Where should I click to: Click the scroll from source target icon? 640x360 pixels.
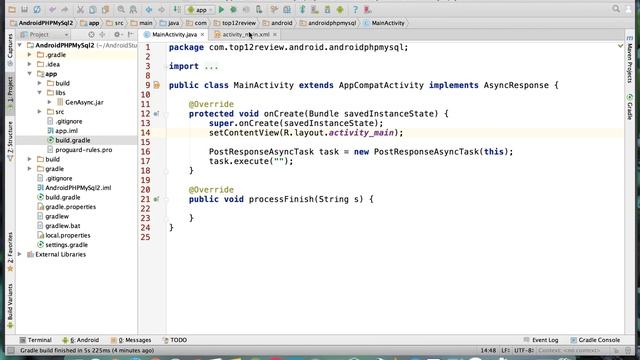coord(91,35)
